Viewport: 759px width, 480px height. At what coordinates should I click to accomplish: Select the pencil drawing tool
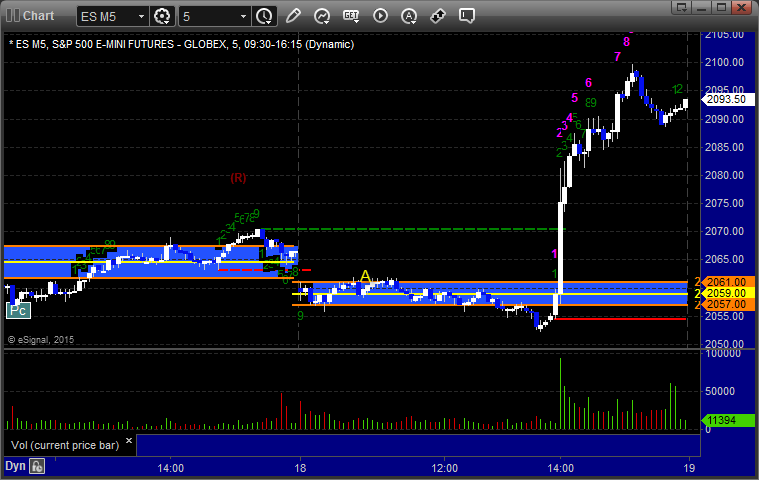[x=293, y=16]
